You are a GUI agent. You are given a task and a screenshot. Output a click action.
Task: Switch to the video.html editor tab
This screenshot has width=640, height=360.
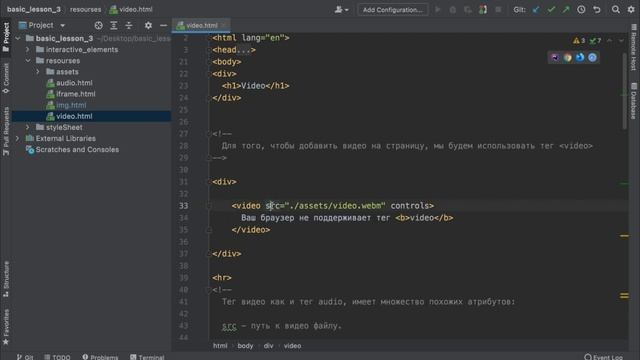click(x=202, y=25)
